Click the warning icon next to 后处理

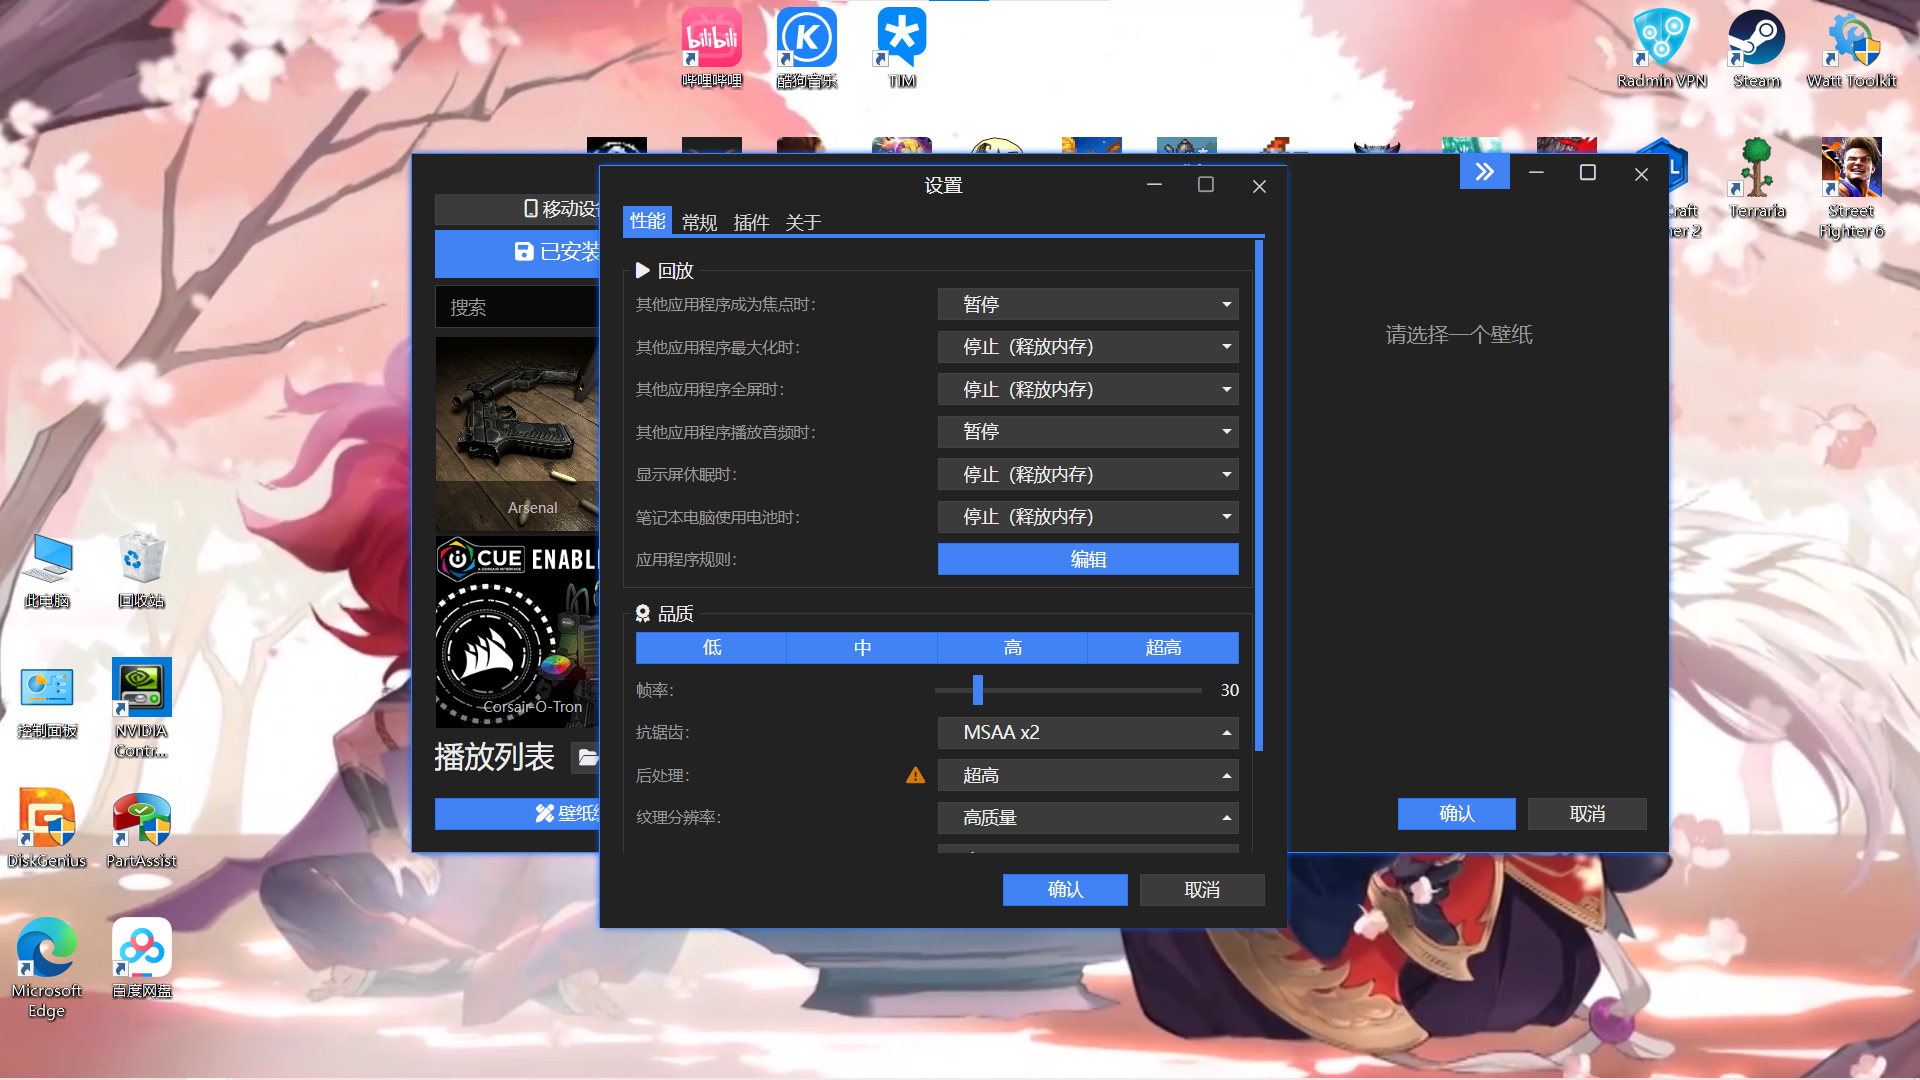click(x=915, y=775)
